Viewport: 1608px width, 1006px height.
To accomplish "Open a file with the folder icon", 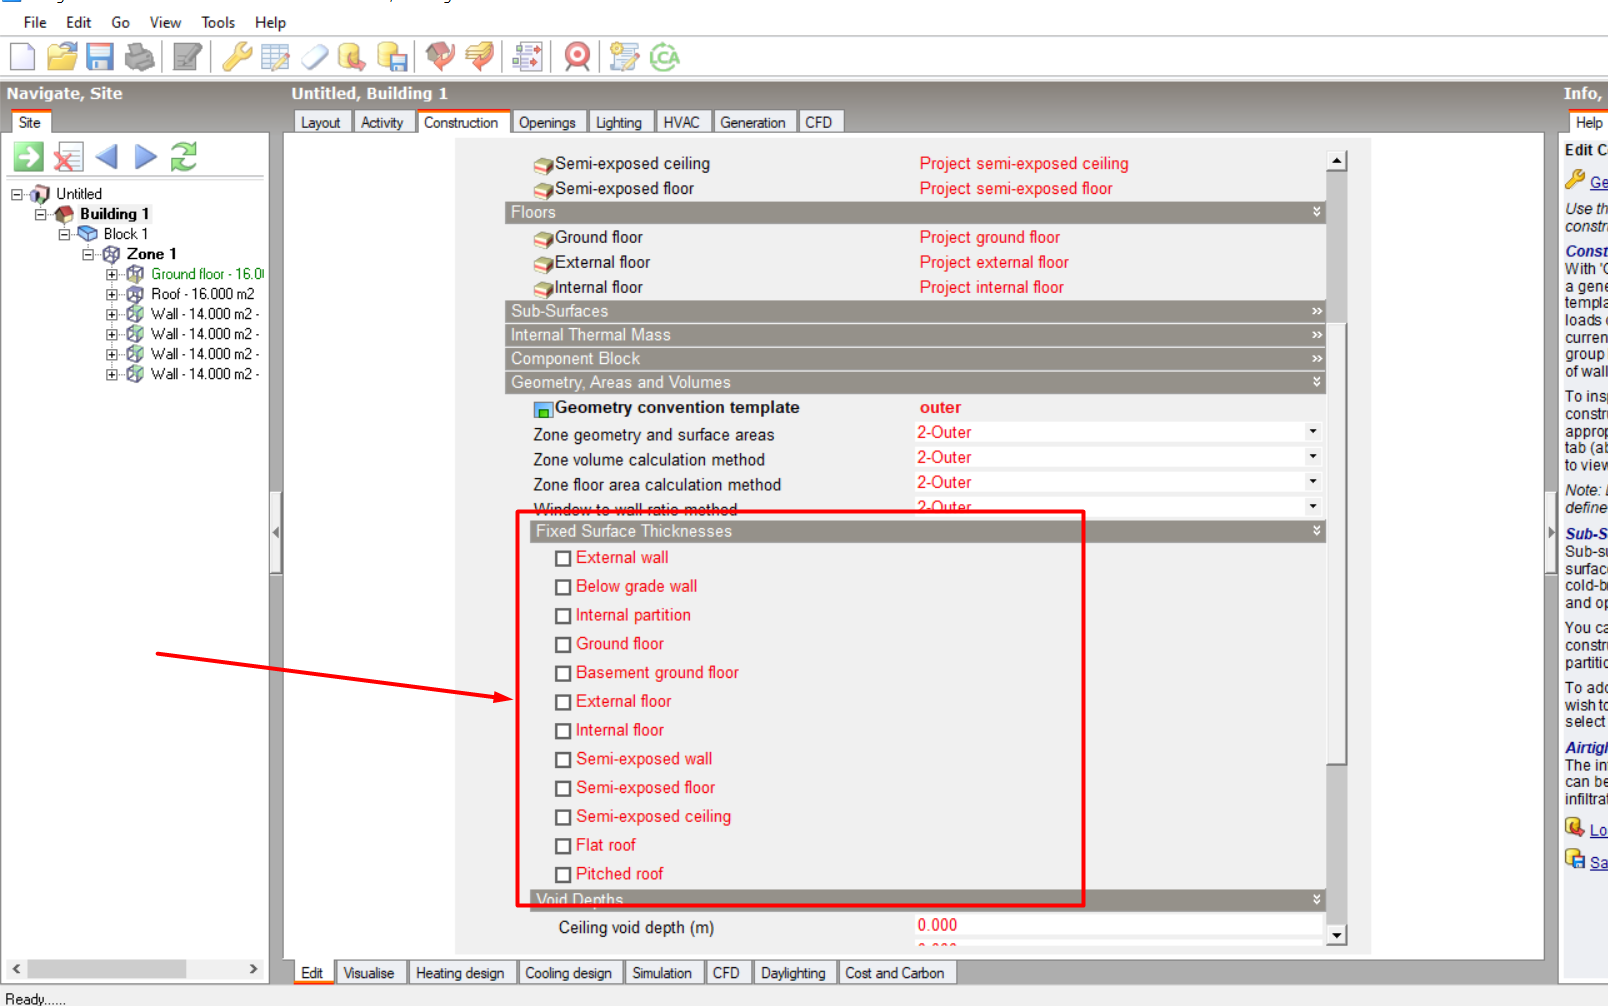I will point(62,57).
